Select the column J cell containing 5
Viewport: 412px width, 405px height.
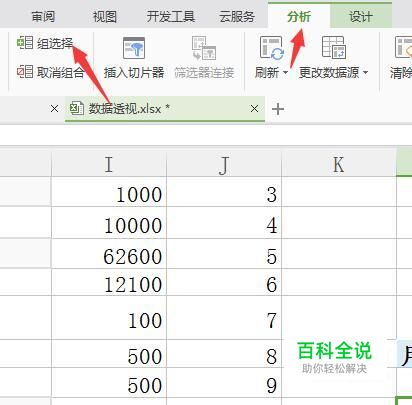224,253
